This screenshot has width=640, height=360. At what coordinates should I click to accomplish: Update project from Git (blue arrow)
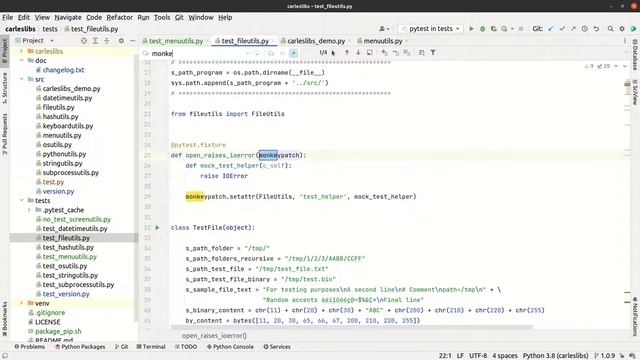(x=551, y=29)
